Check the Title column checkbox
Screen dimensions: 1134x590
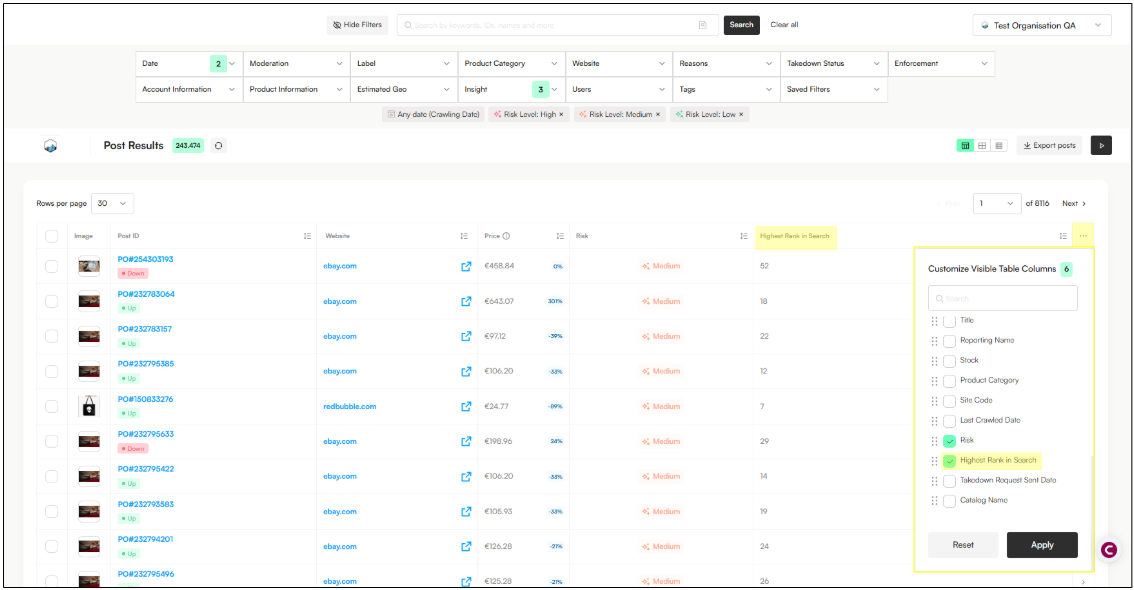(950, 320)
